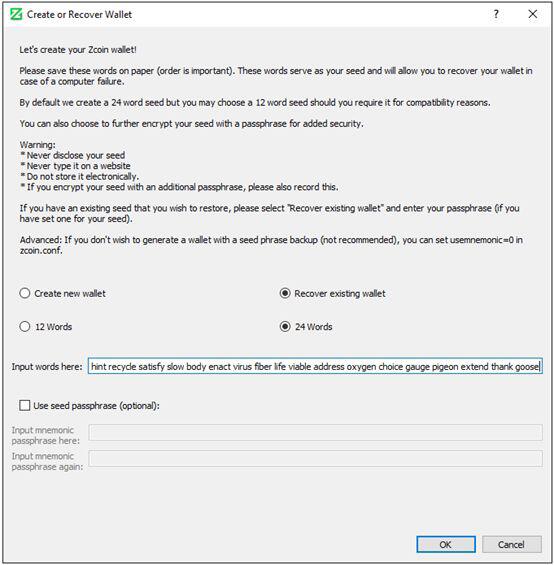Image resolution: width=554 pixels, height=565 pixels.
Task: Click into the seed words input field
Action: coord(315,366)
